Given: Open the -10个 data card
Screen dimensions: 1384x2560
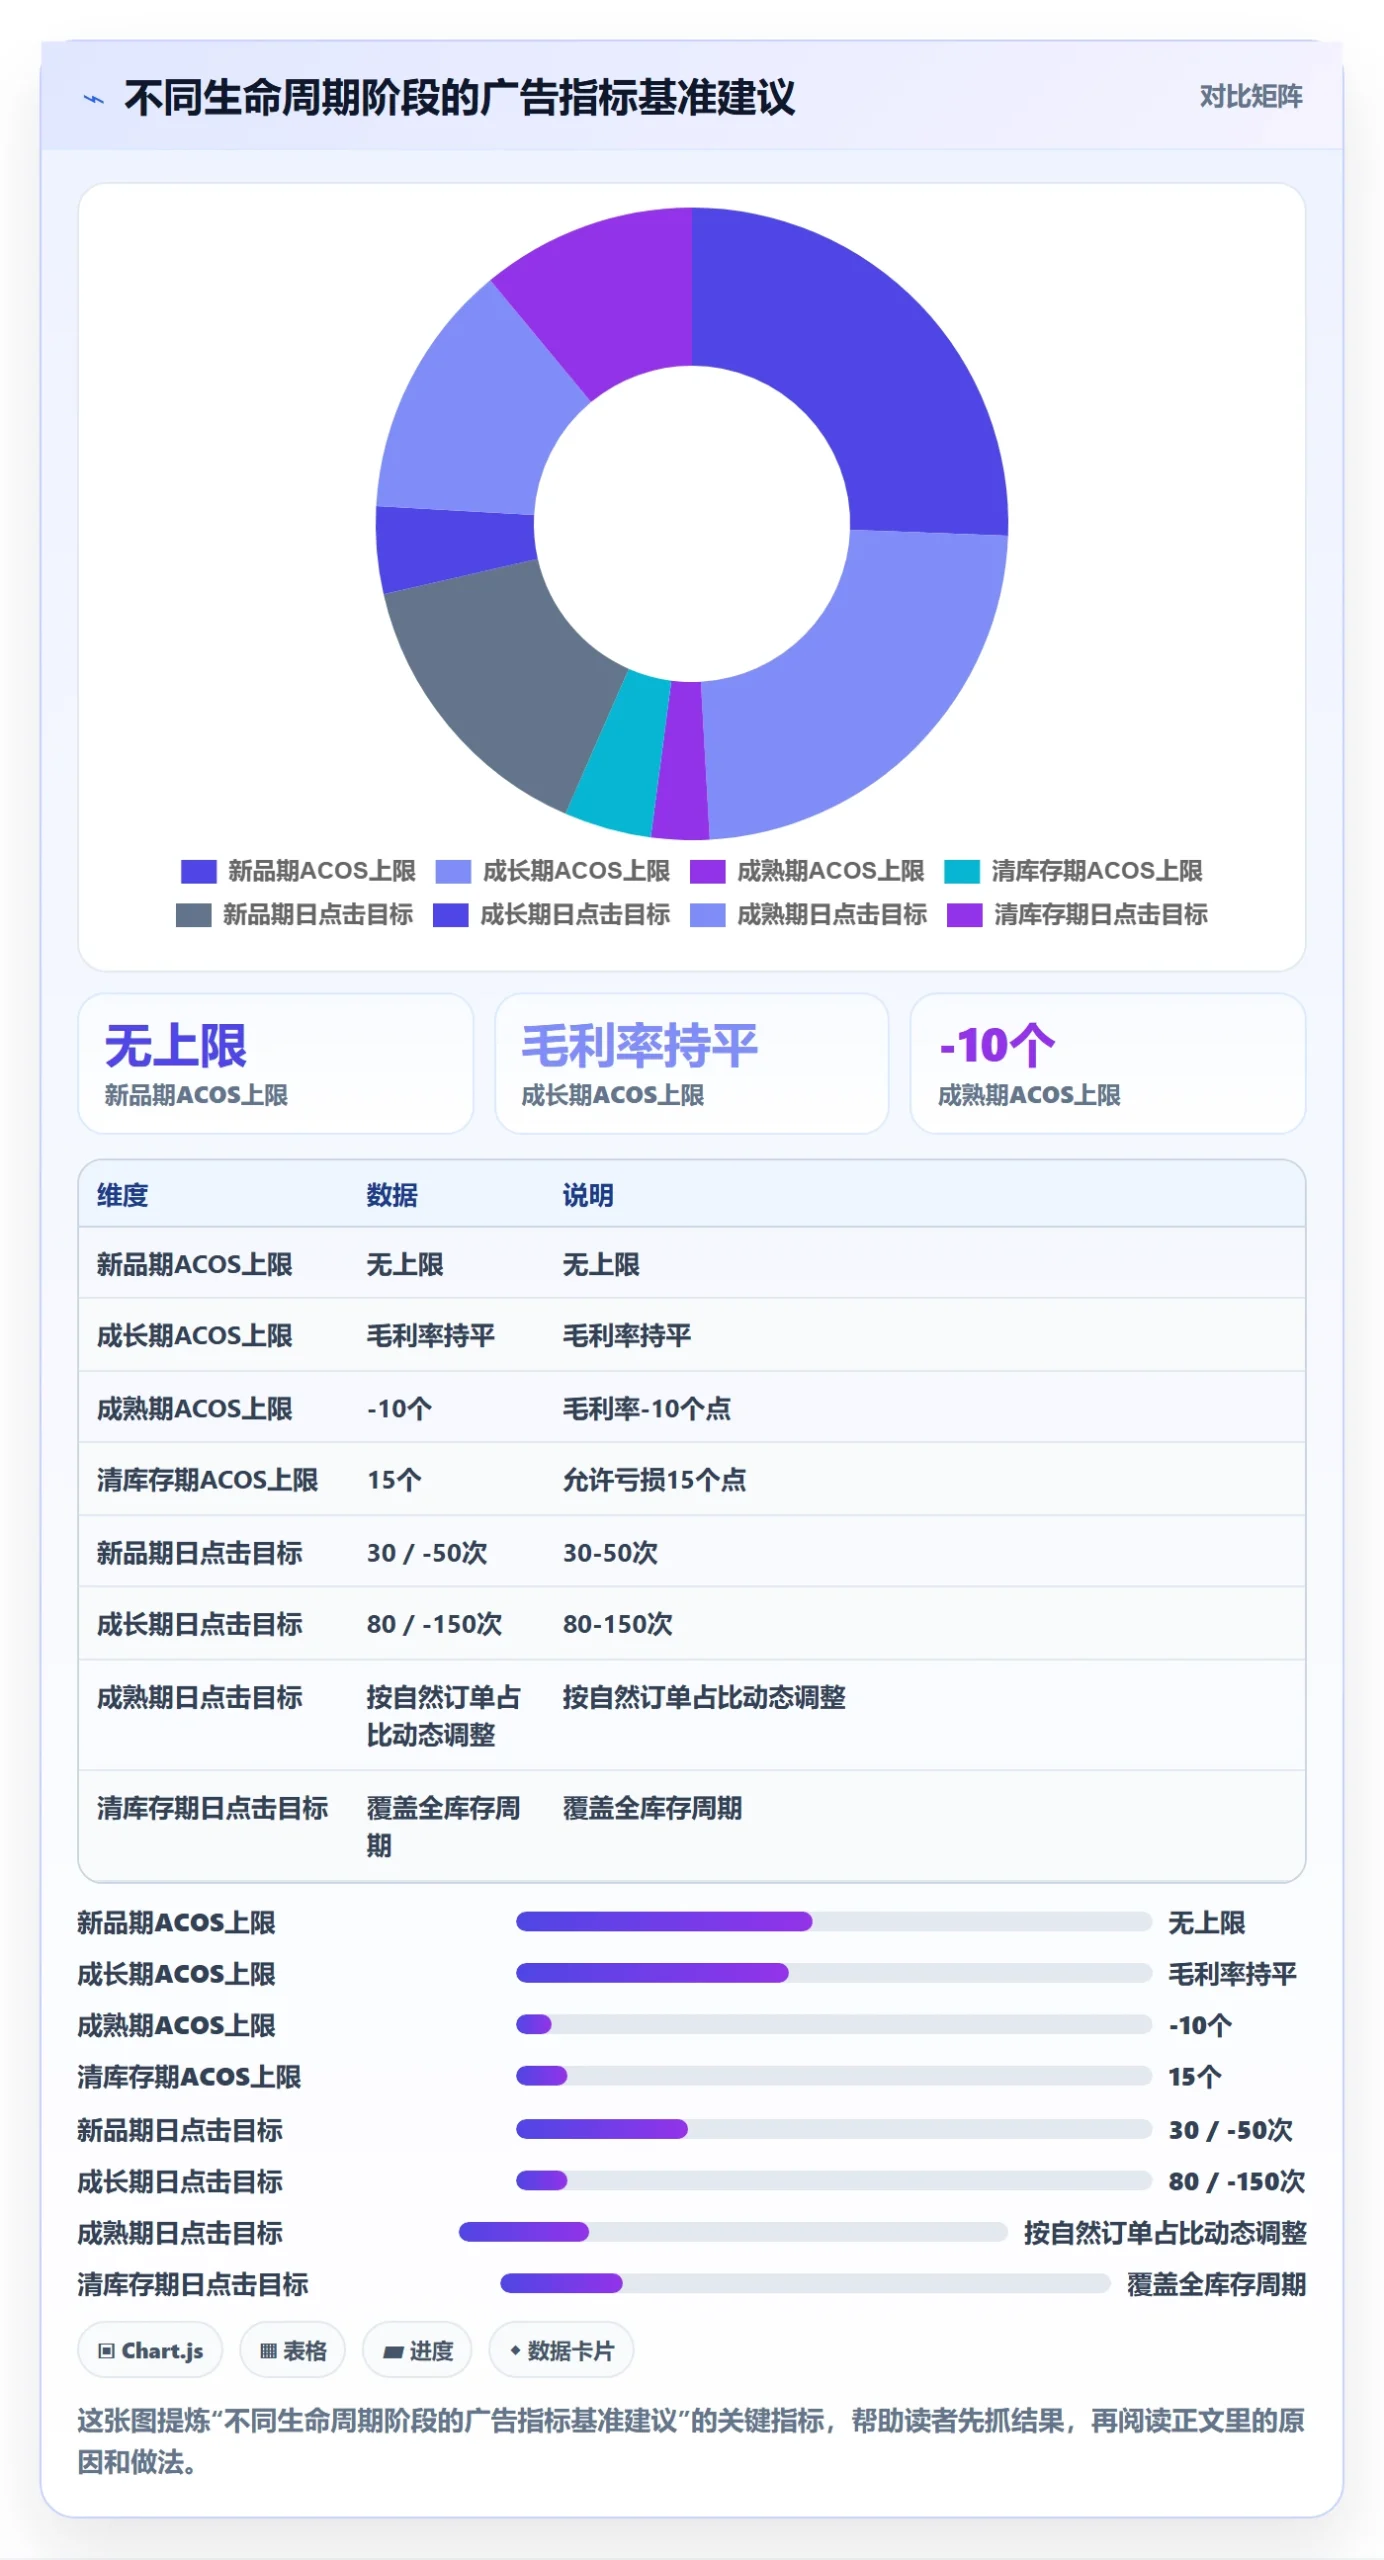Looking at the screenshot, I should [1107, 1063].
